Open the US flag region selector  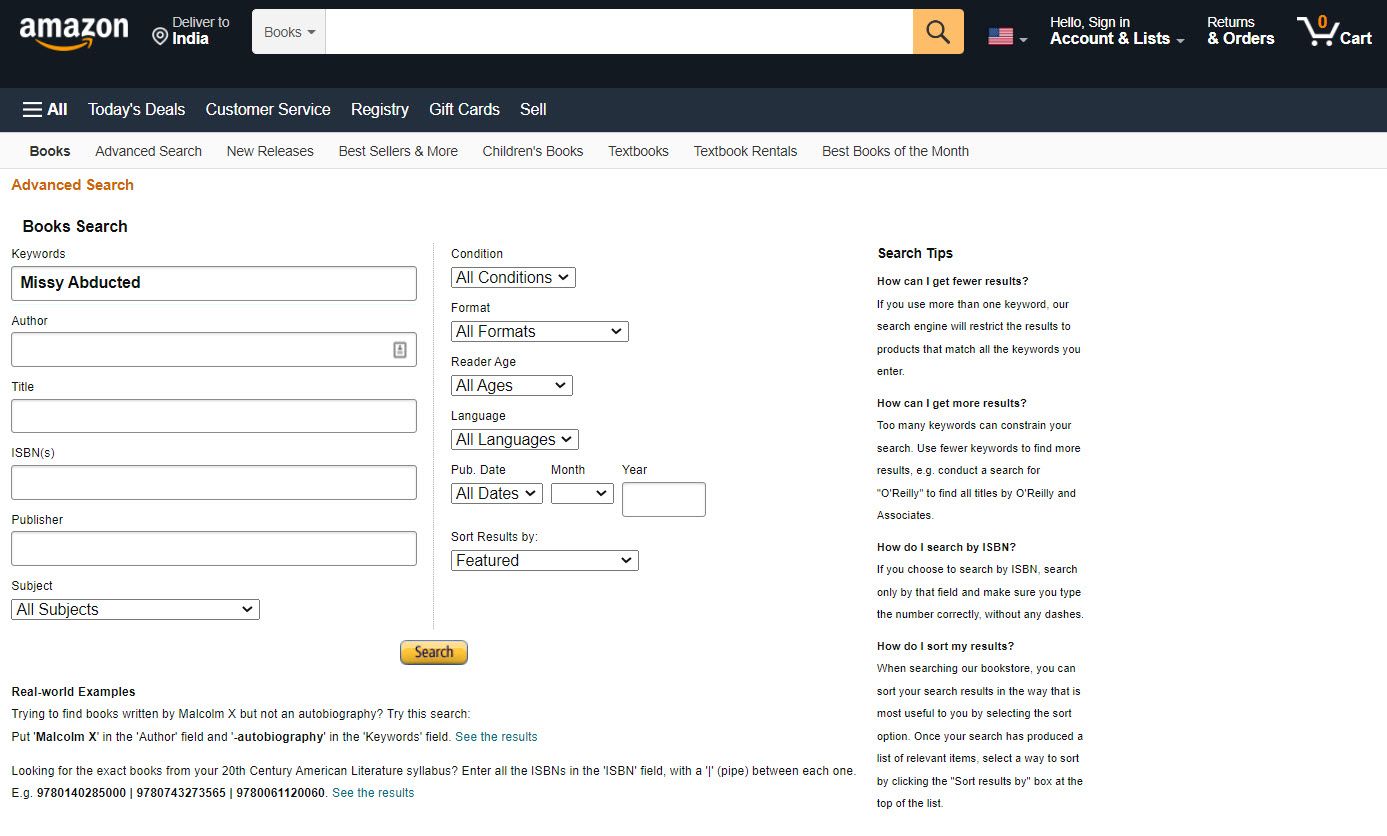(1005, 34)
